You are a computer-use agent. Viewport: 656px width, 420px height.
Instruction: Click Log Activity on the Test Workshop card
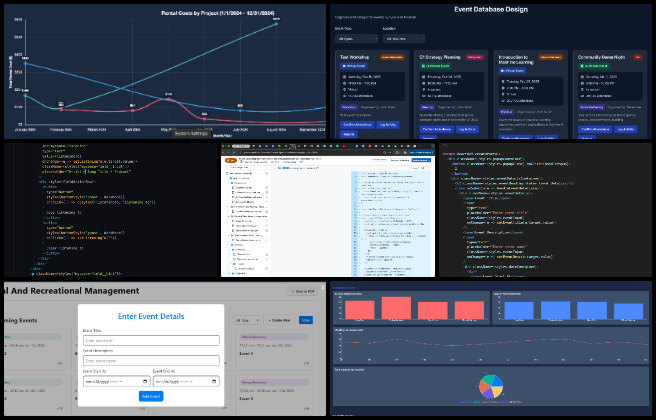(388, 125)
